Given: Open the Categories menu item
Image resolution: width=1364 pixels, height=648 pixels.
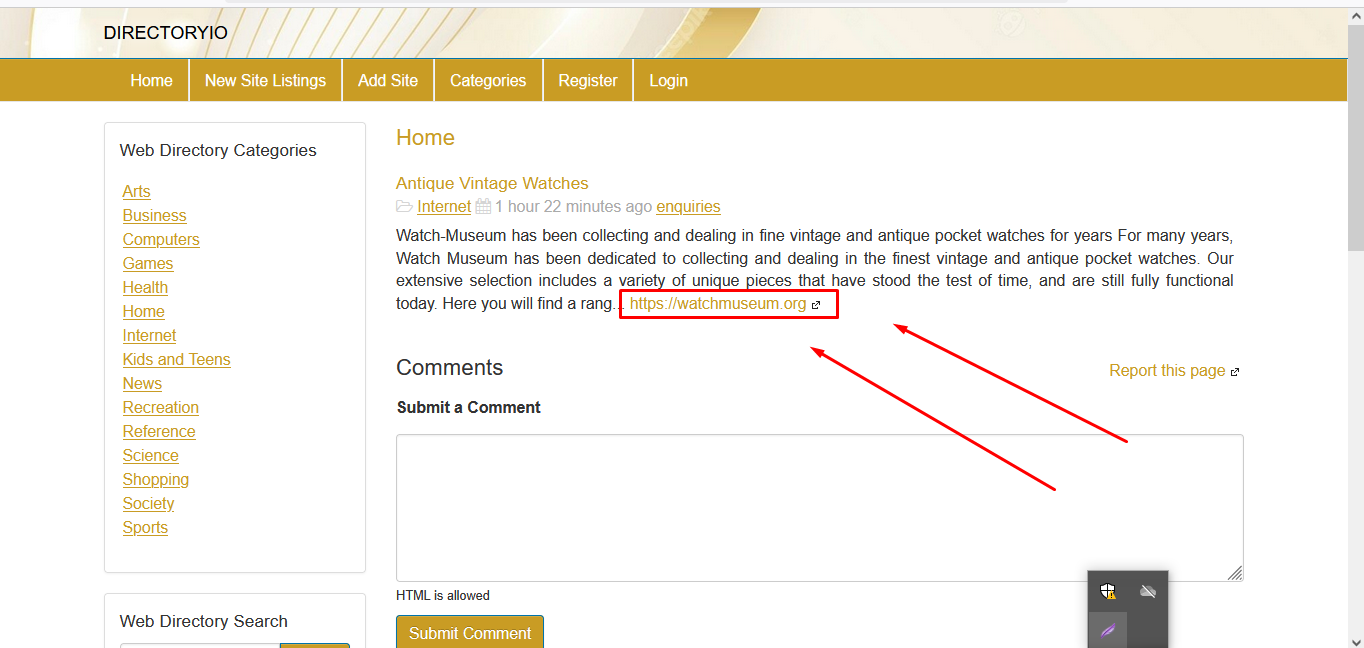Looking at the screenshot, I should tap(488, 81).
